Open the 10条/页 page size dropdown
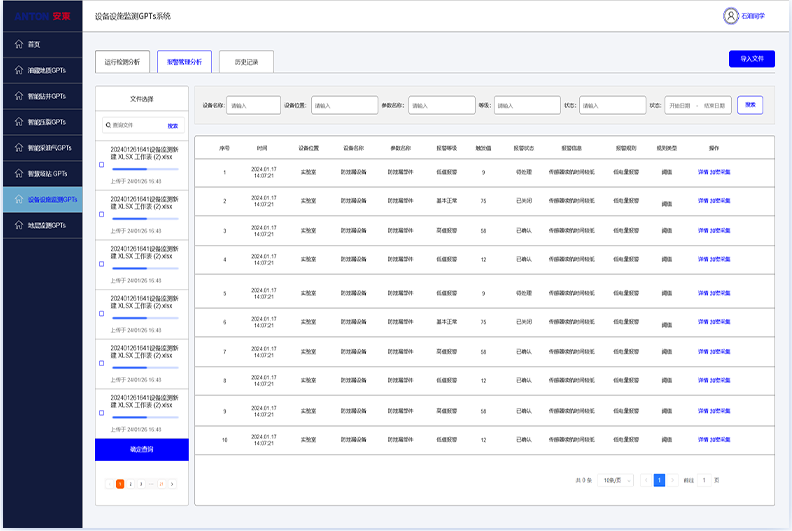 coord(615,480)
